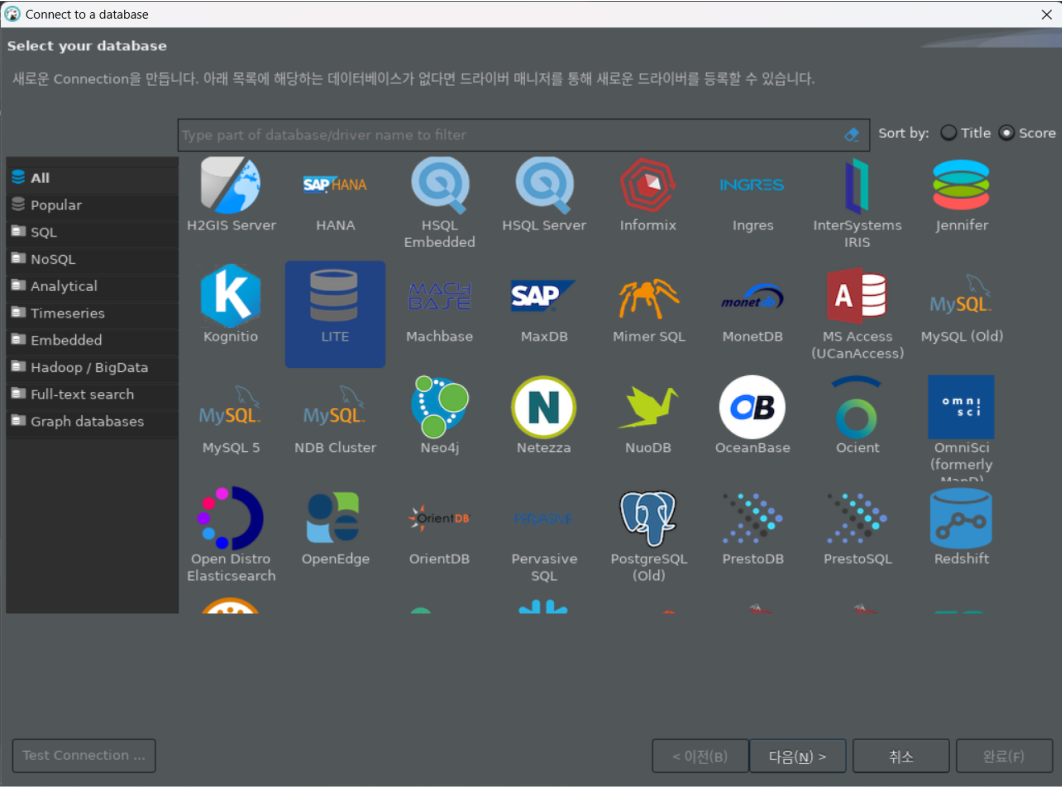This screenshot has height=787, width=1062.
Task: Filter to Embedded databases
Action: click(92, 340)
